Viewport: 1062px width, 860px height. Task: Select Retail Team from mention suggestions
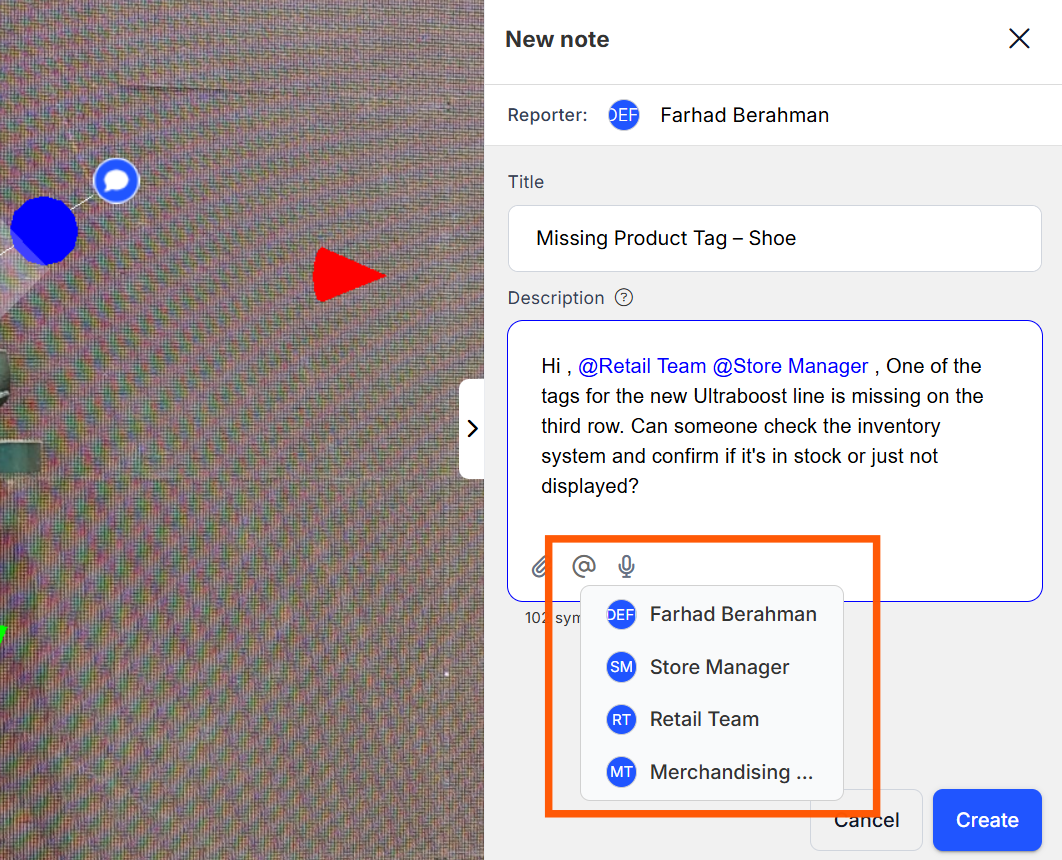[x=704, y=719]
